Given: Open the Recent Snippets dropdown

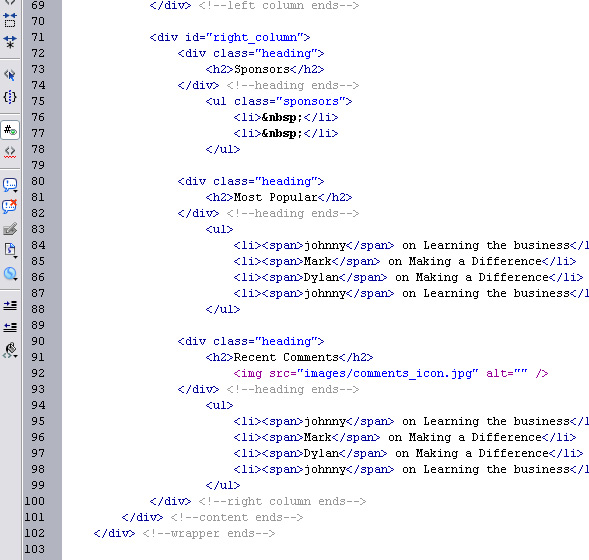Looking at the screenshot, I should [10, 251].
